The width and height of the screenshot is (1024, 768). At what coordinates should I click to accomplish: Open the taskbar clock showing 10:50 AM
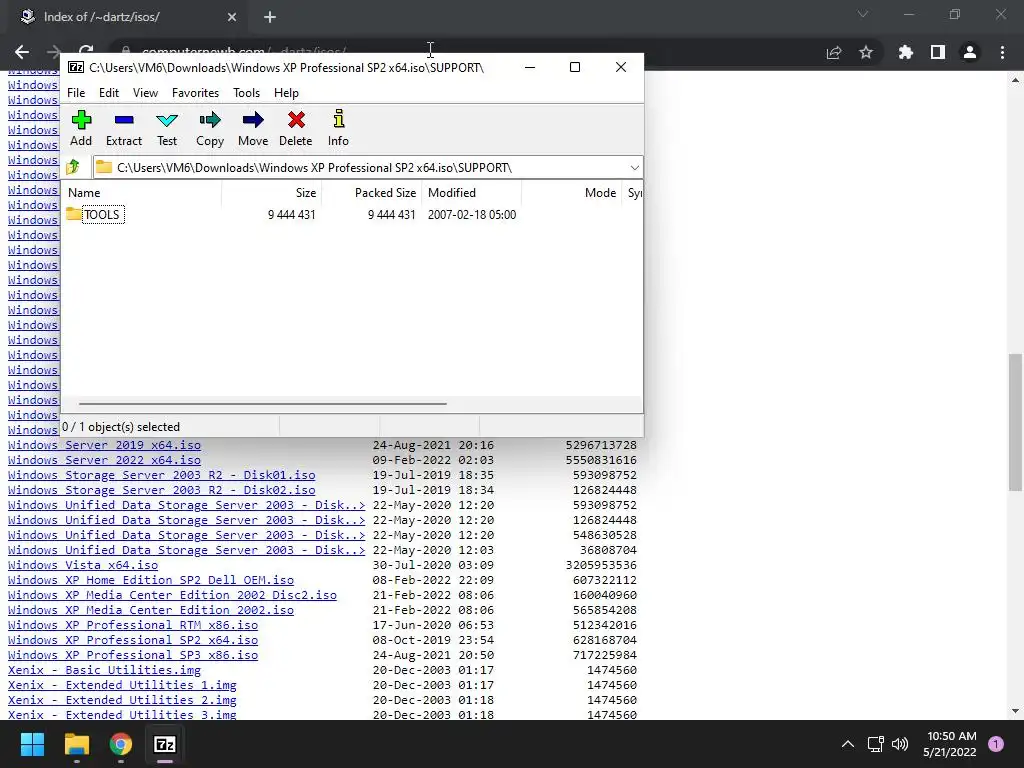pos(950,744)
